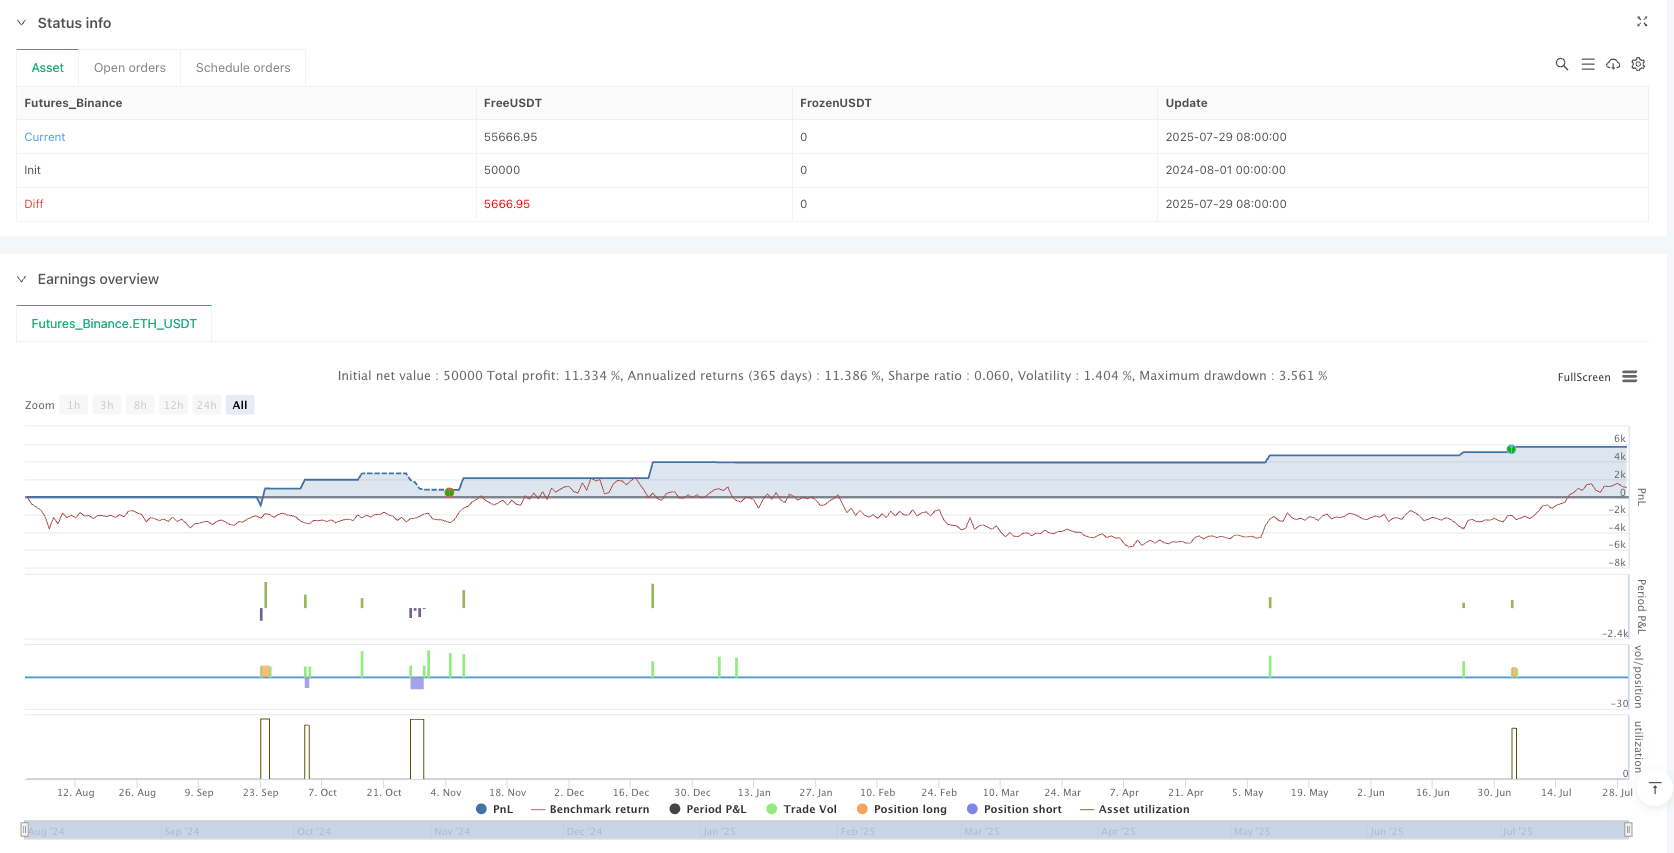Select the 1h zoom button
The image size is (1674, 853).
point(74,405)
